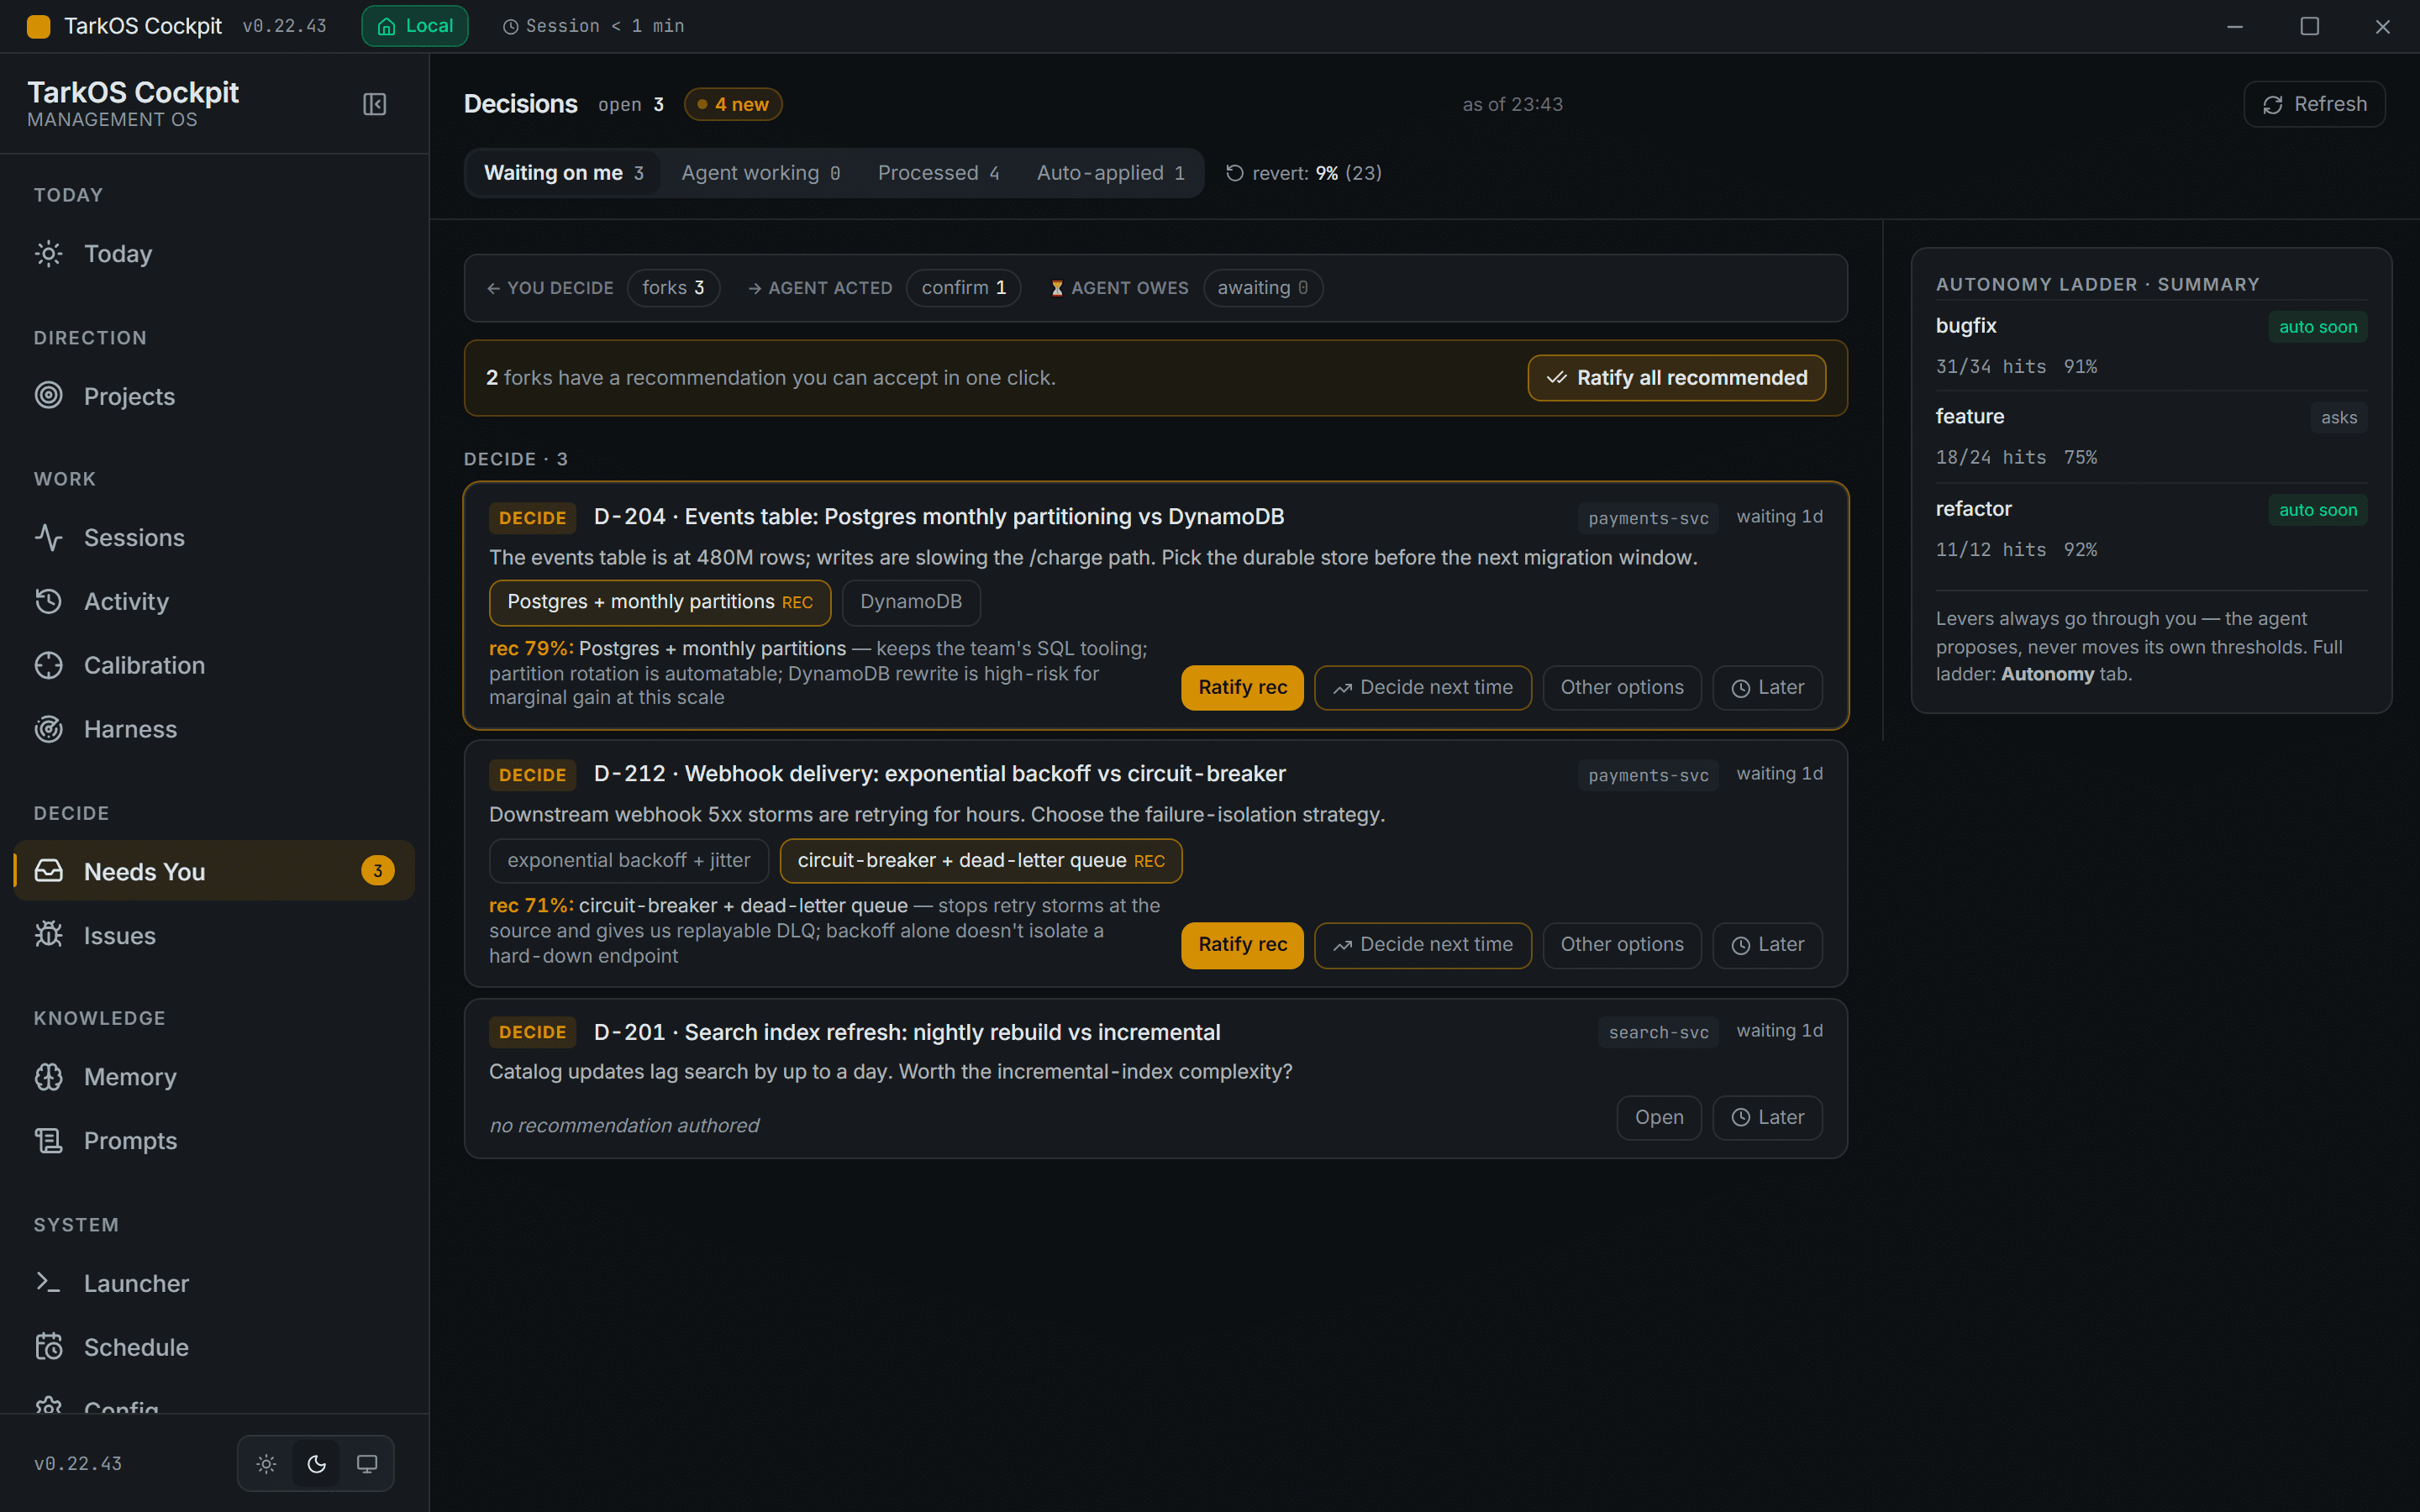Open Schedule calendar-clock icon
Viewport: 2420px width, 1512px height.
48,1347
